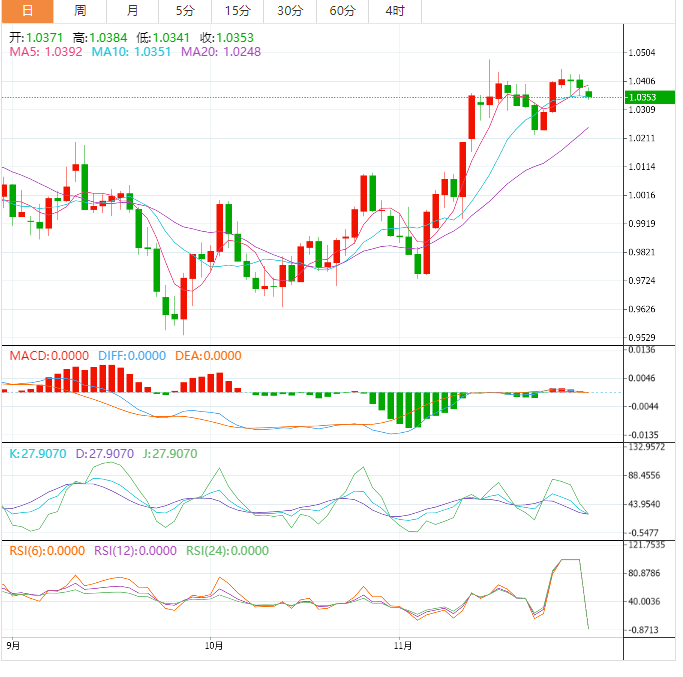
Task: Click the 10月 date marker on time axis
Action: [214, 646]
